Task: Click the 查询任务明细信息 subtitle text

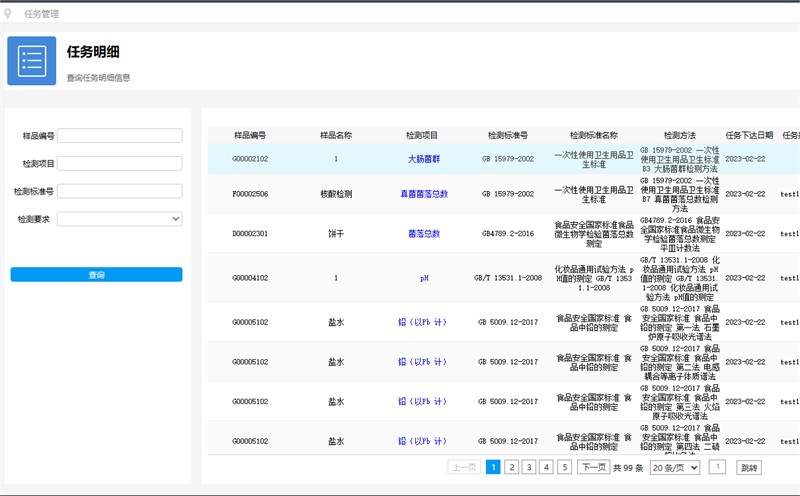Action: [x=98, y=78]
